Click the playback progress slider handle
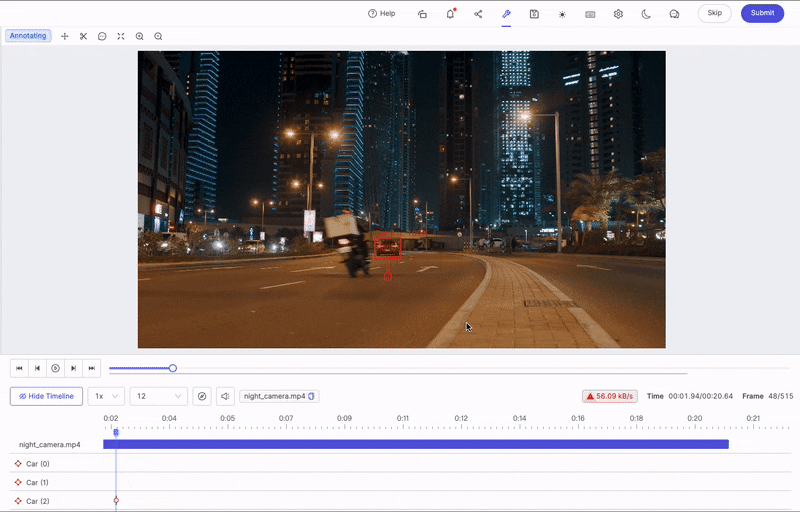Viewport: 800px width, 512px height. [x=173, y=368]
